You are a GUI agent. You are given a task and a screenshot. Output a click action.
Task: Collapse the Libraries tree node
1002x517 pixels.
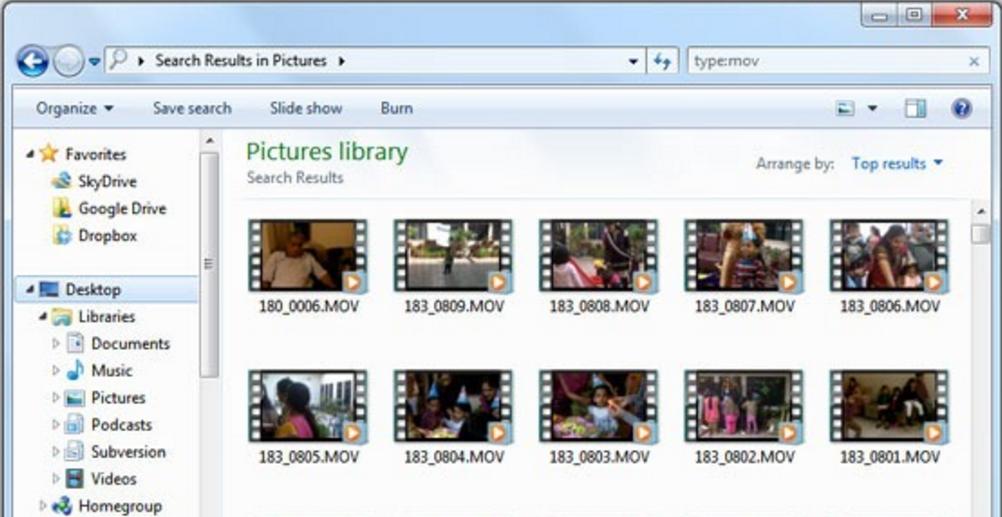point(43,316)
